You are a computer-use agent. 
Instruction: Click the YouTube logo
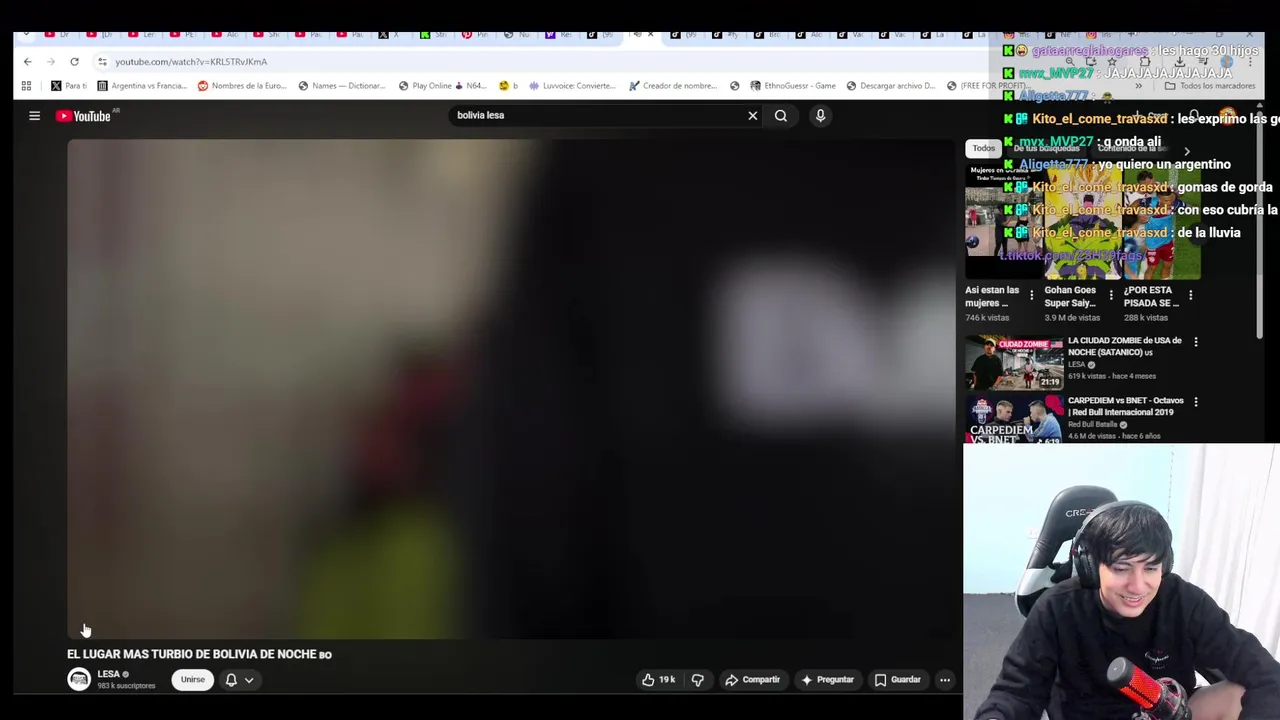[x=84, y=116]
